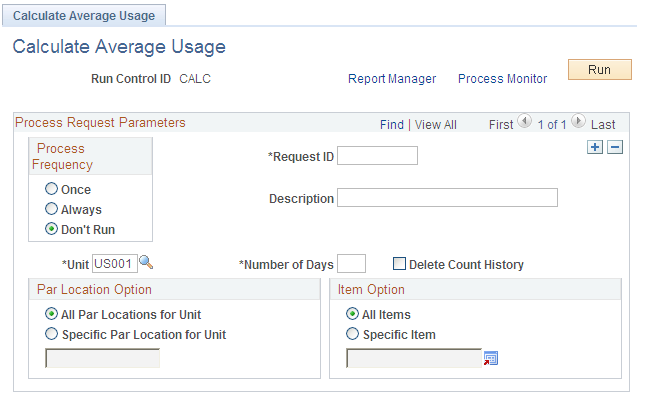Screen dimensions: 651x396
Task: Add a new row with plus icon
Action: coord(595,147)
